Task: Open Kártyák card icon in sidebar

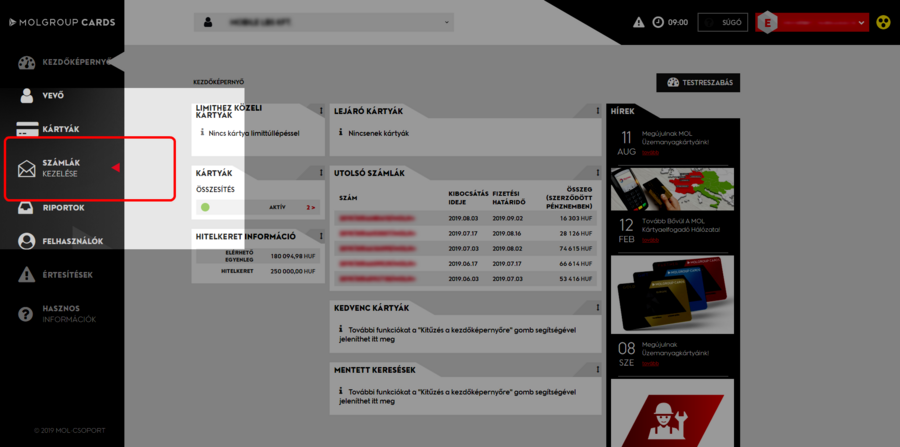Action: 27,129
